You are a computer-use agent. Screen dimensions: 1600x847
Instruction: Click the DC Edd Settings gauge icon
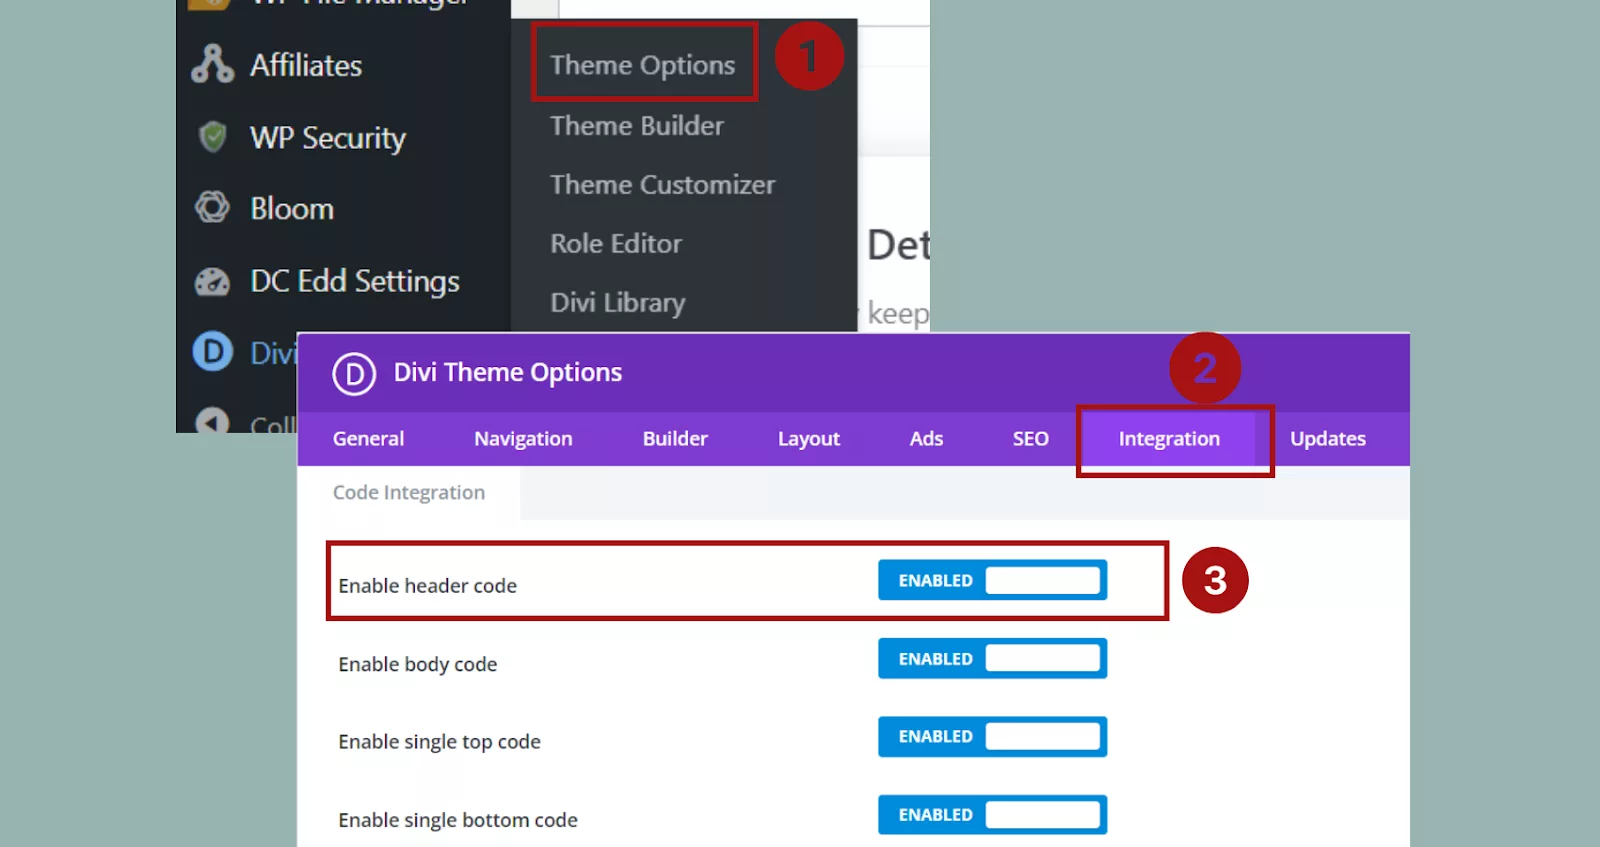[x=212, y=282]
